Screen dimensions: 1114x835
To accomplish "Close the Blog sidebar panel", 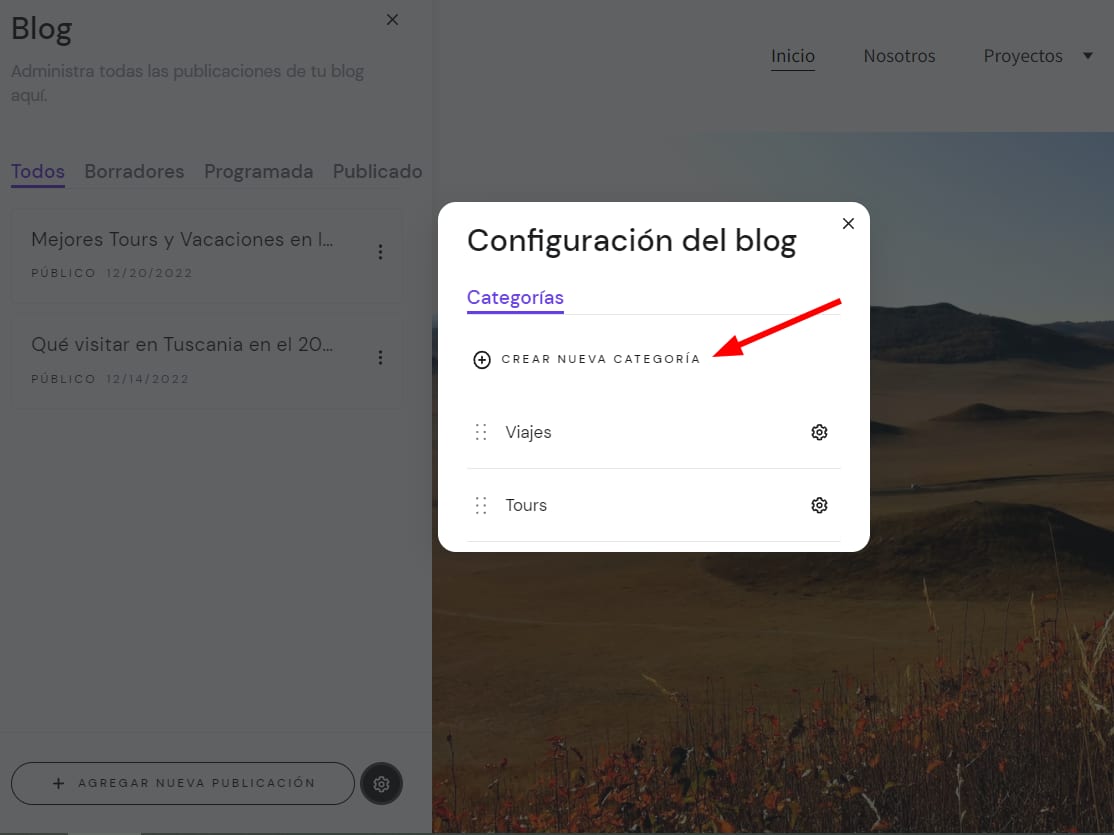I will click(x=392, y=20).
